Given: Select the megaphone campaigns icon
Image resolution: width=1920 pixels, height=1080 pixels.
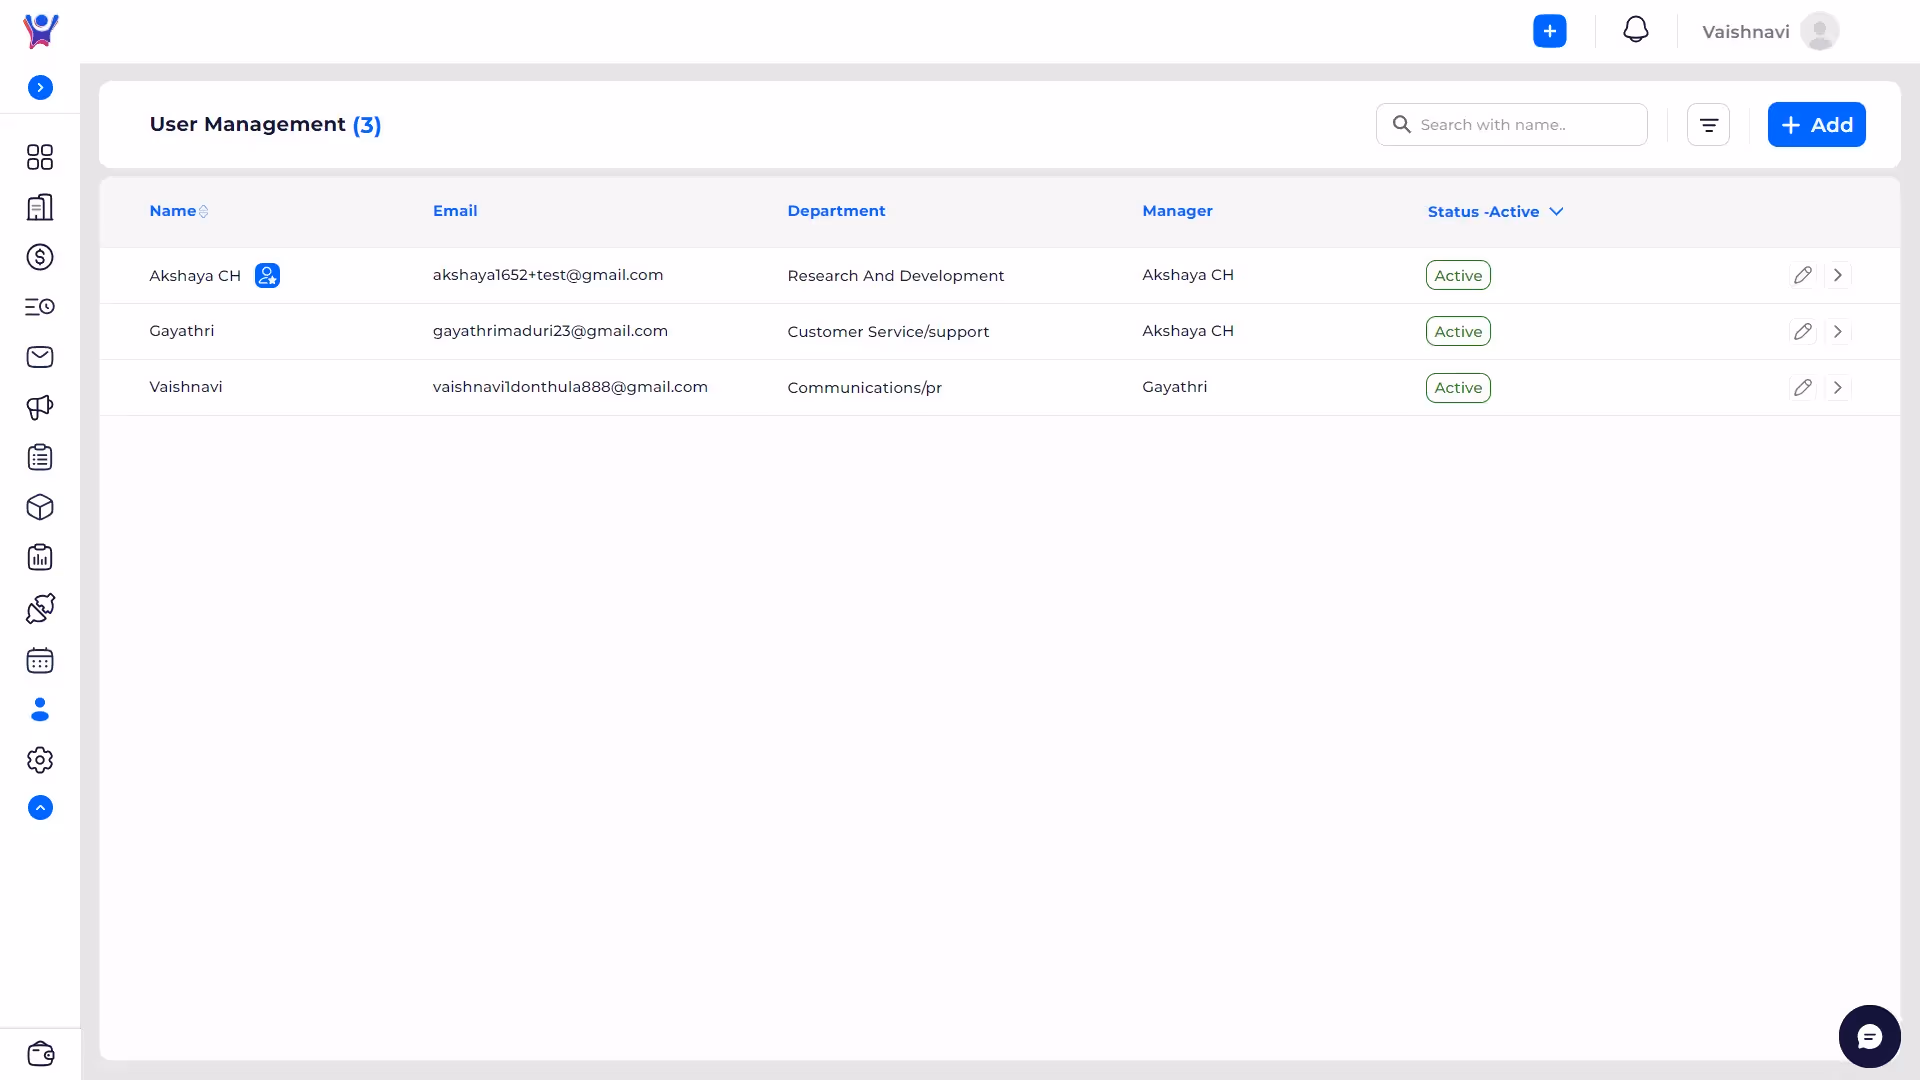Looking at the screenshot, I should pyautogui.click(x=40, y=407).
